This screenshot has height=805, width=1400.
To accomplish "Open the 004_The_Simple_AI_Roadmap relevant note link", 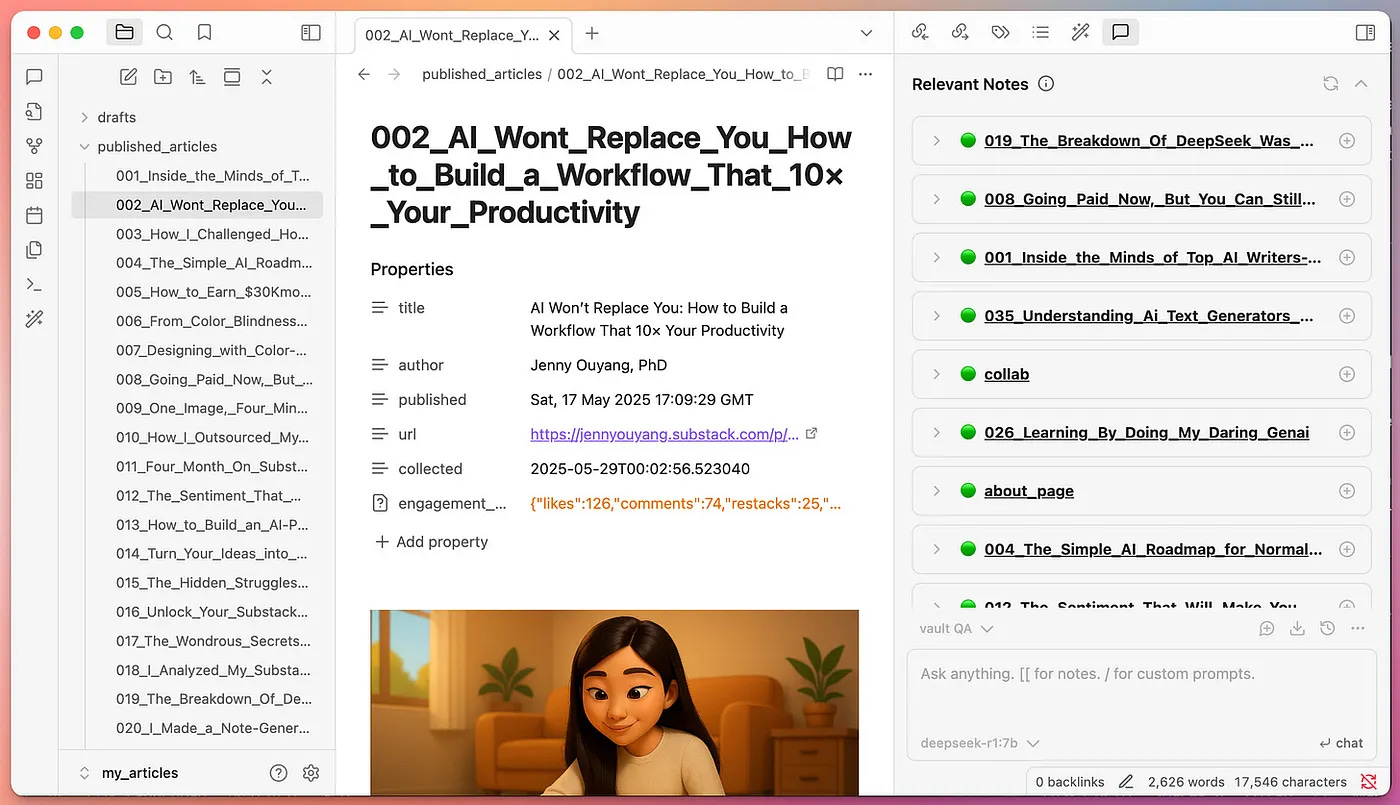I will tap(1153, 549).
